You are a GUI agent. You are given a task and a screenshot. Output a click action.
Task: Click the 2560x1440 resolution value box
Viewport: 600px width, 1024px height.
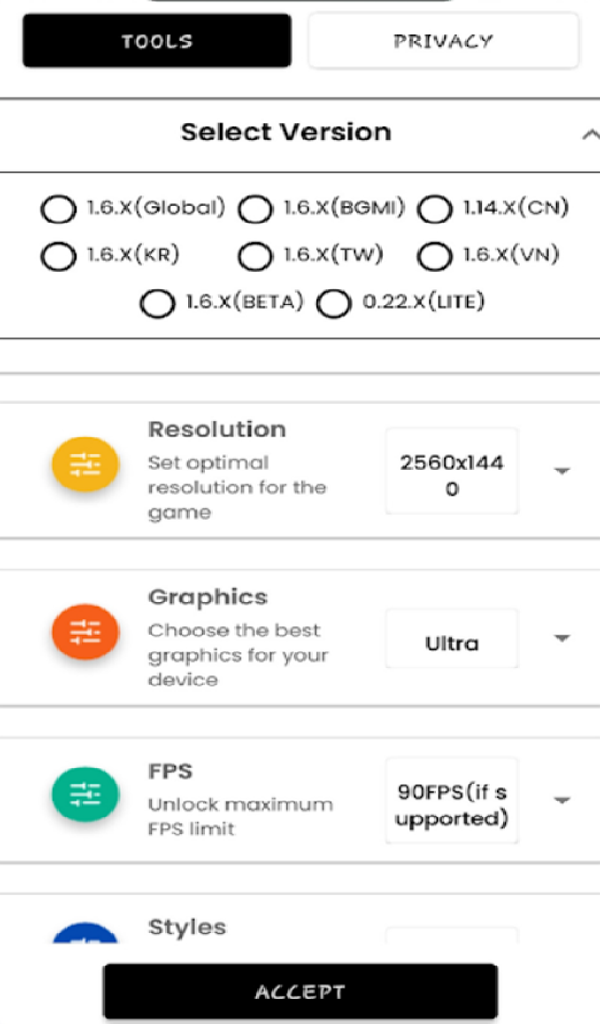(x=452, y=471)
